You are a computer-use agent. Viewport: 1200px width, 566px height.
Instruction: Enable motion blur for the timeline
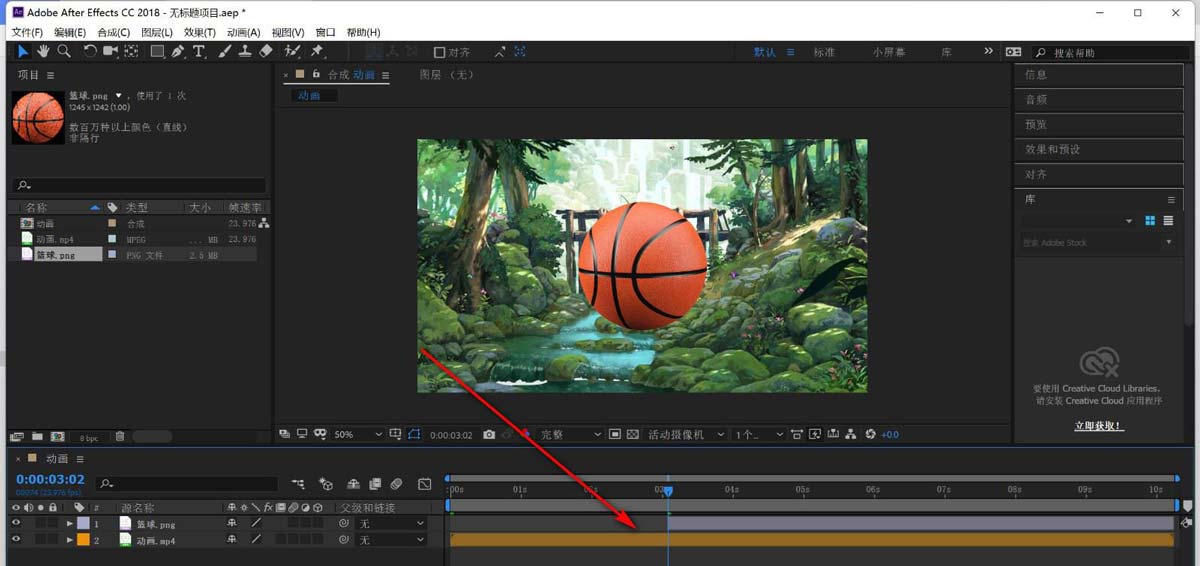[396, 484]
